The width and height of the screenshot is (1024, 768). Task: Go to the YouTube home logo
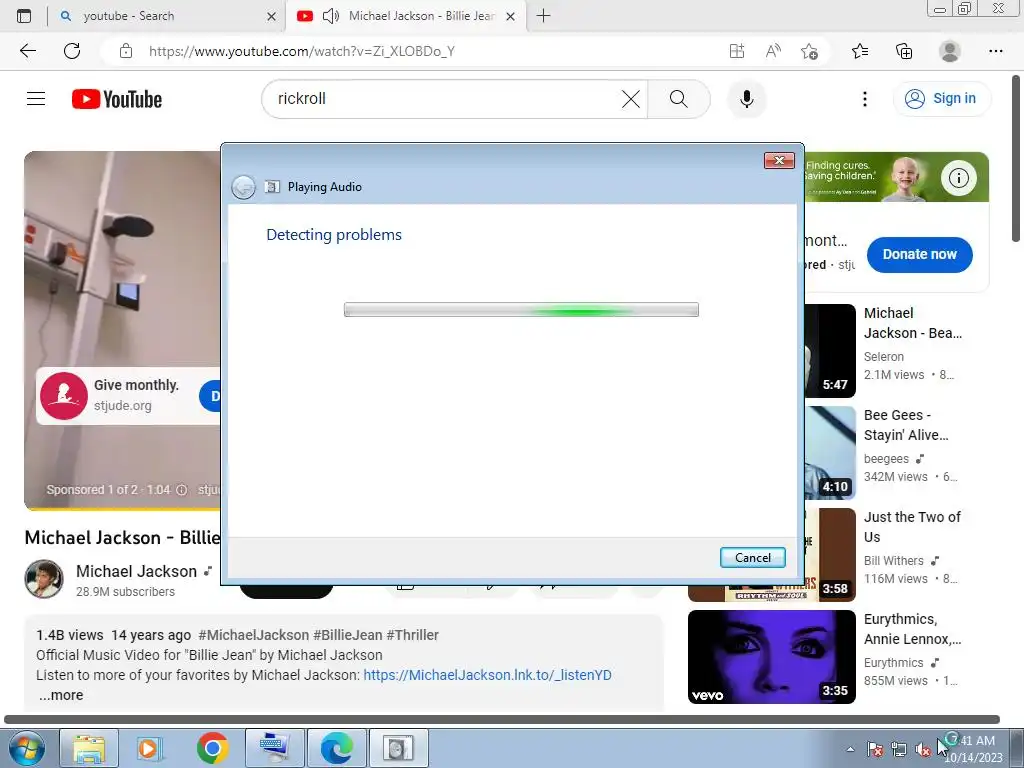(x=117, y=99)
